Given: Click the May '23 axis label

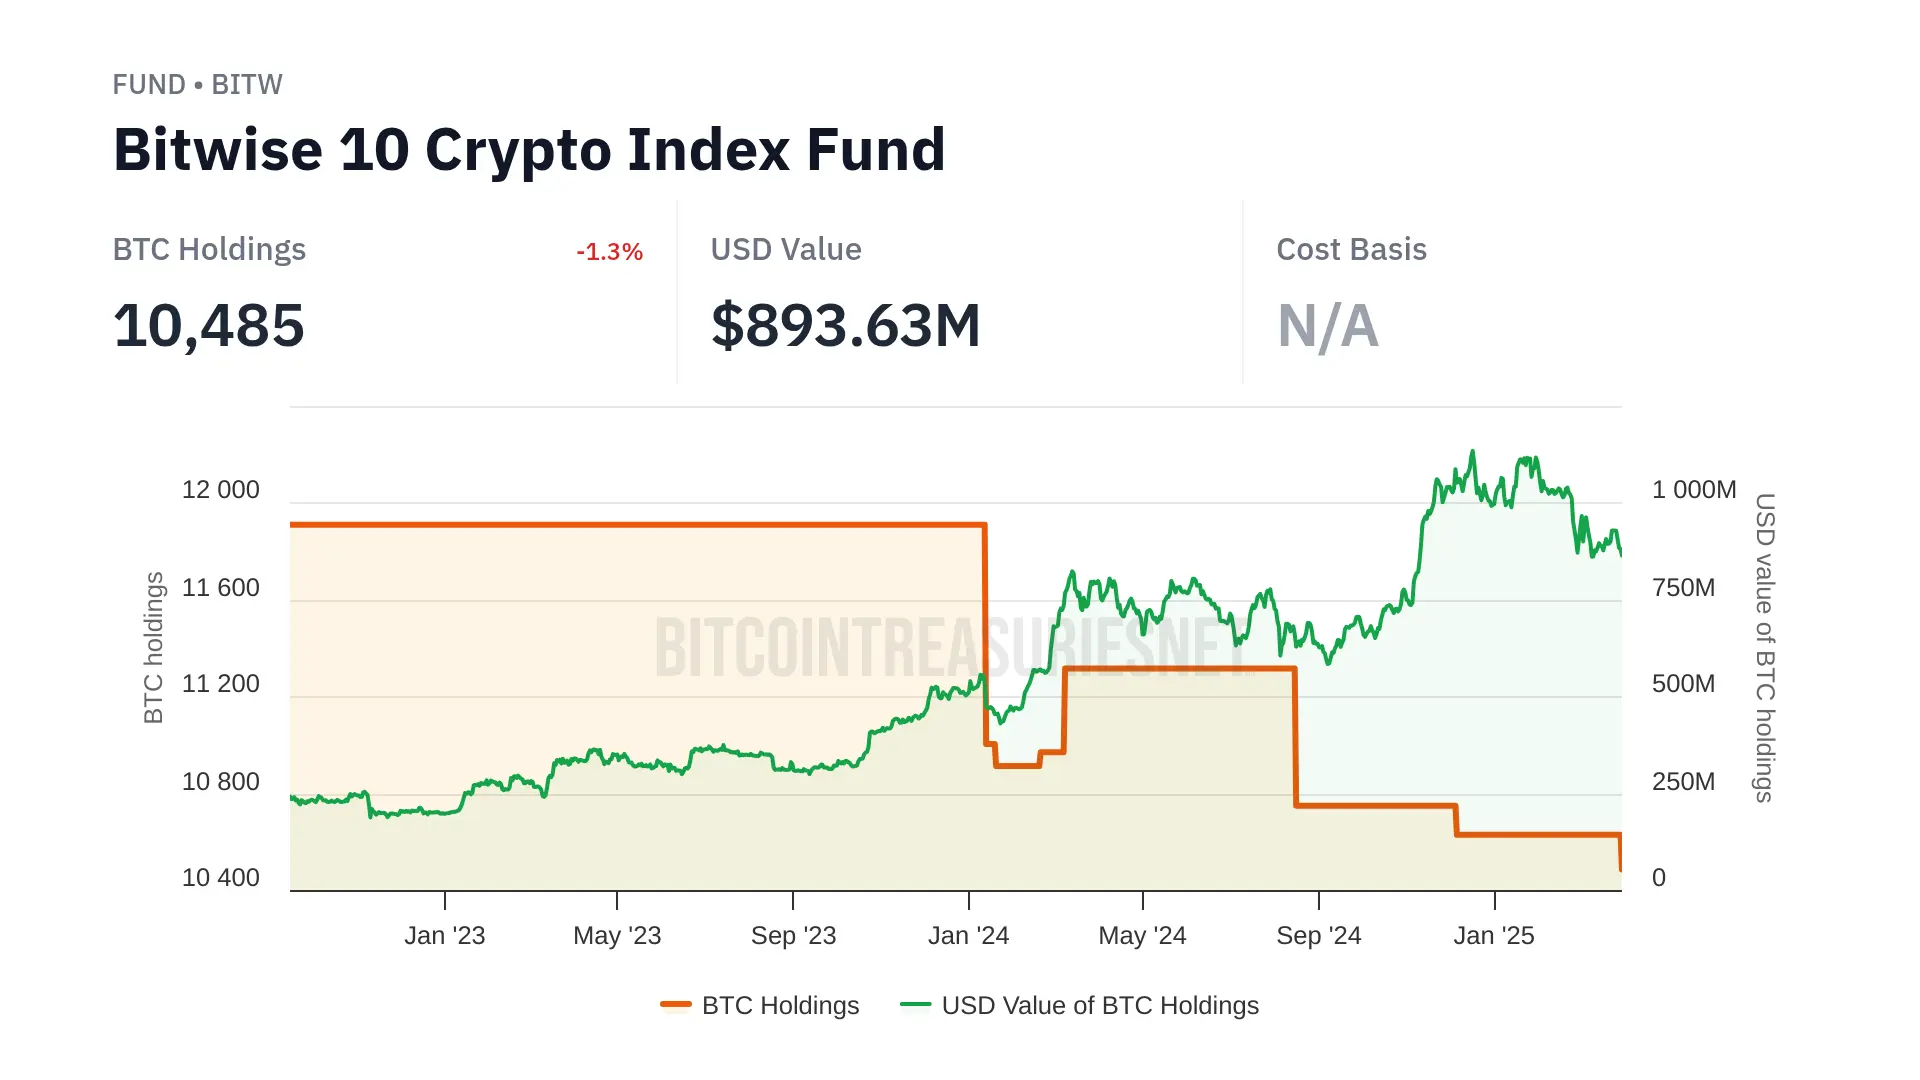Looking at the screenshot, I should 617,936.
